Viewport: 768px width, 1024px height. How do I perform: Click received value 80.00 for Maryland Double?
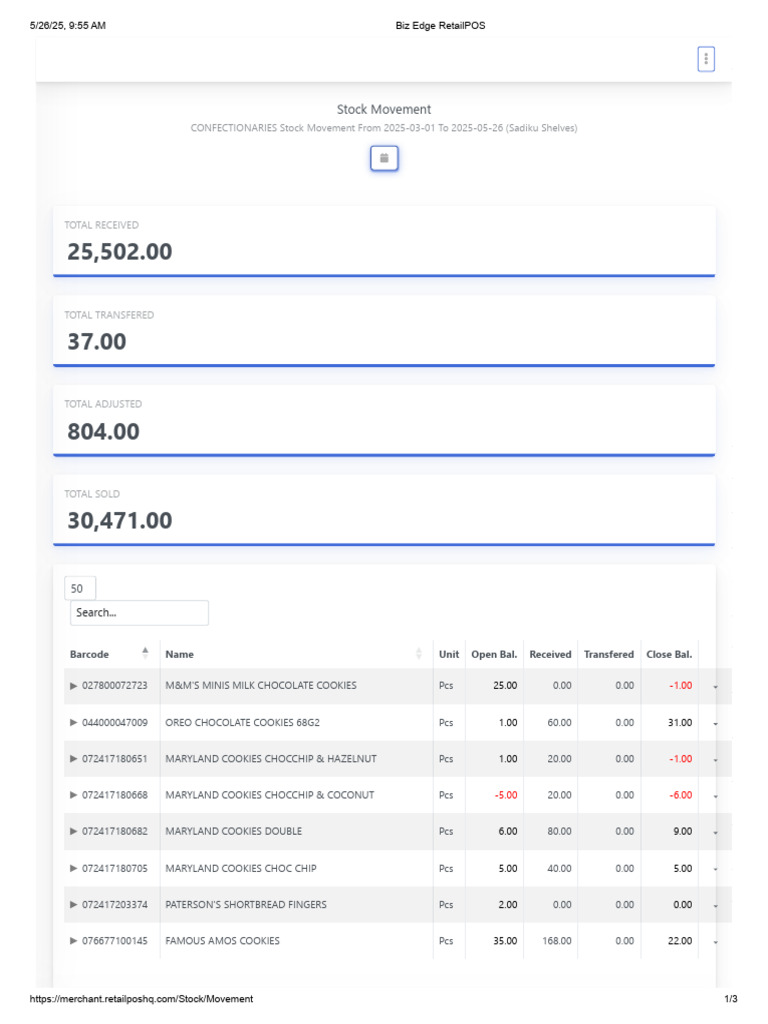tap(560, 831)
